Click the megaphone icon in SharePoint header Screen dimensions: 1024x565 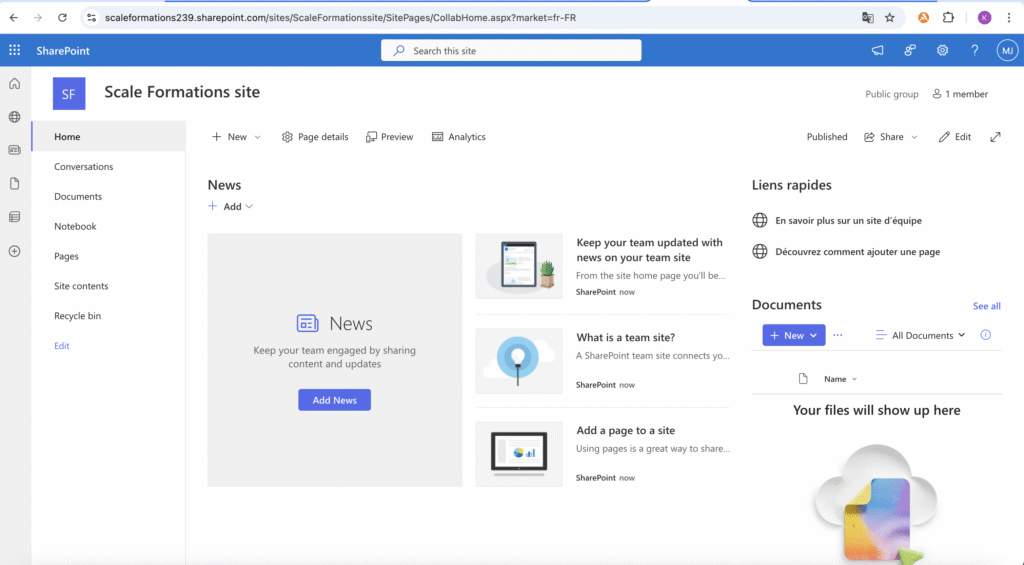[x=878, y=51]
